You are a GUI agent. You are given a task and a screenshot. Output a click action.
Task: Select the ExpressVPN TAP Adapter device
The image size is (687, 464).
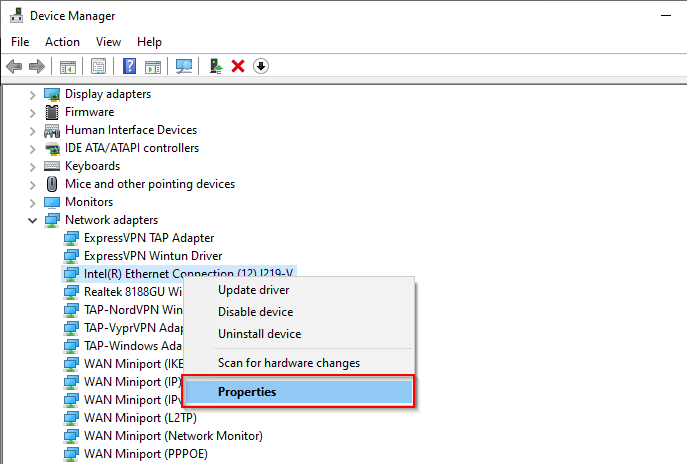[x=149, y=238]
